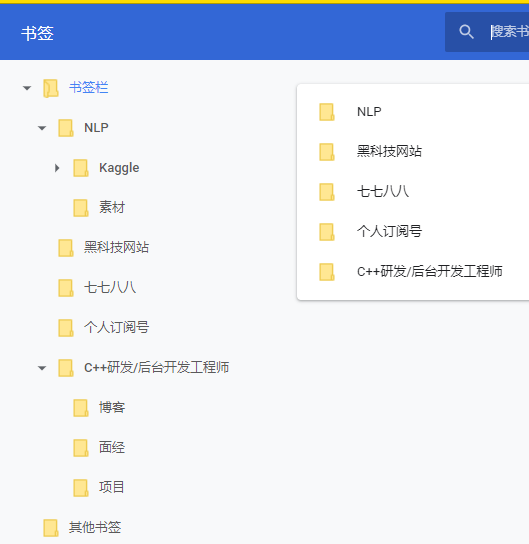529x544 pixels.
Task: Select 个人订阅号 text in the list card
Action: tap(389, 231)
